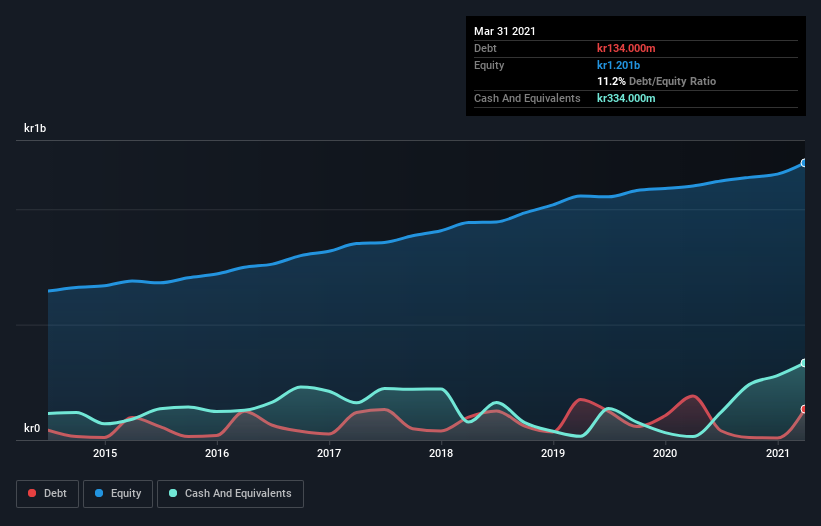Toggle the Debt series legend button
The width and height of the screenshot is (821, 526).
(48, 494)
